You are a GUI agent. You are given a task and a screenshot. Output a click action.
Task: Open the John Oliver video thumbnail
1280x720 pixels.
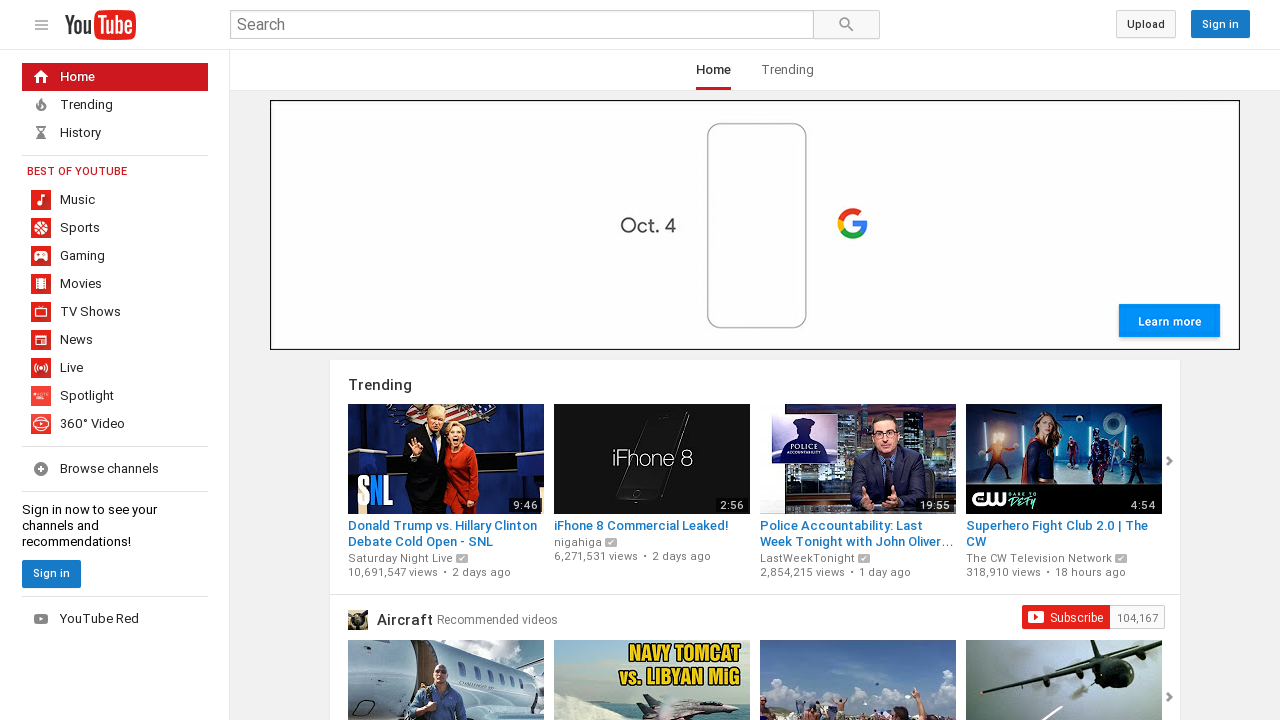coord(858,459)
